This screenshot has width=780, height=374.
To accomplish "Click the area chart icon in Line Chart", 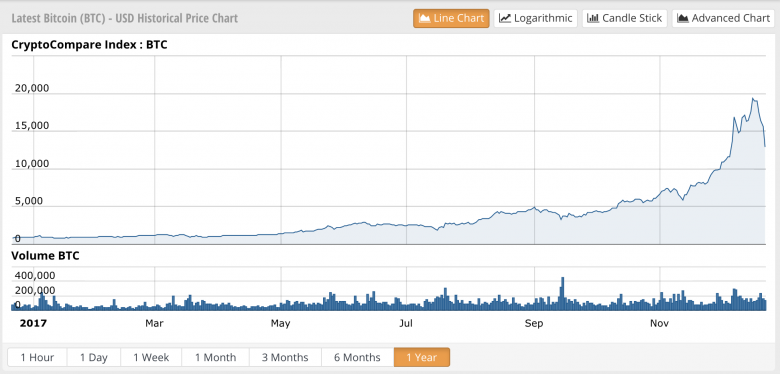I will 424,18.
